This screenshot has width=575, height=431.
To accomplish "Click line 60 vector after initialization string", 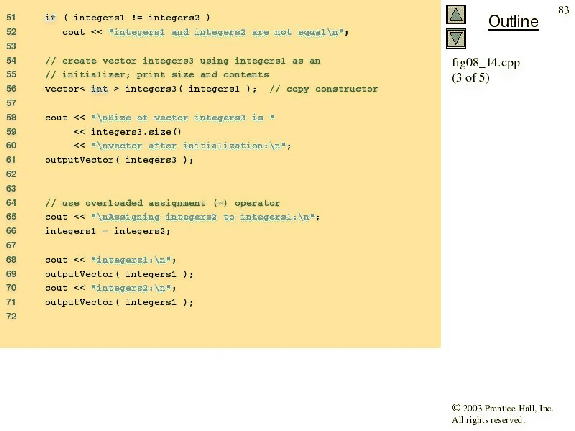I will [x=182, y=146].
